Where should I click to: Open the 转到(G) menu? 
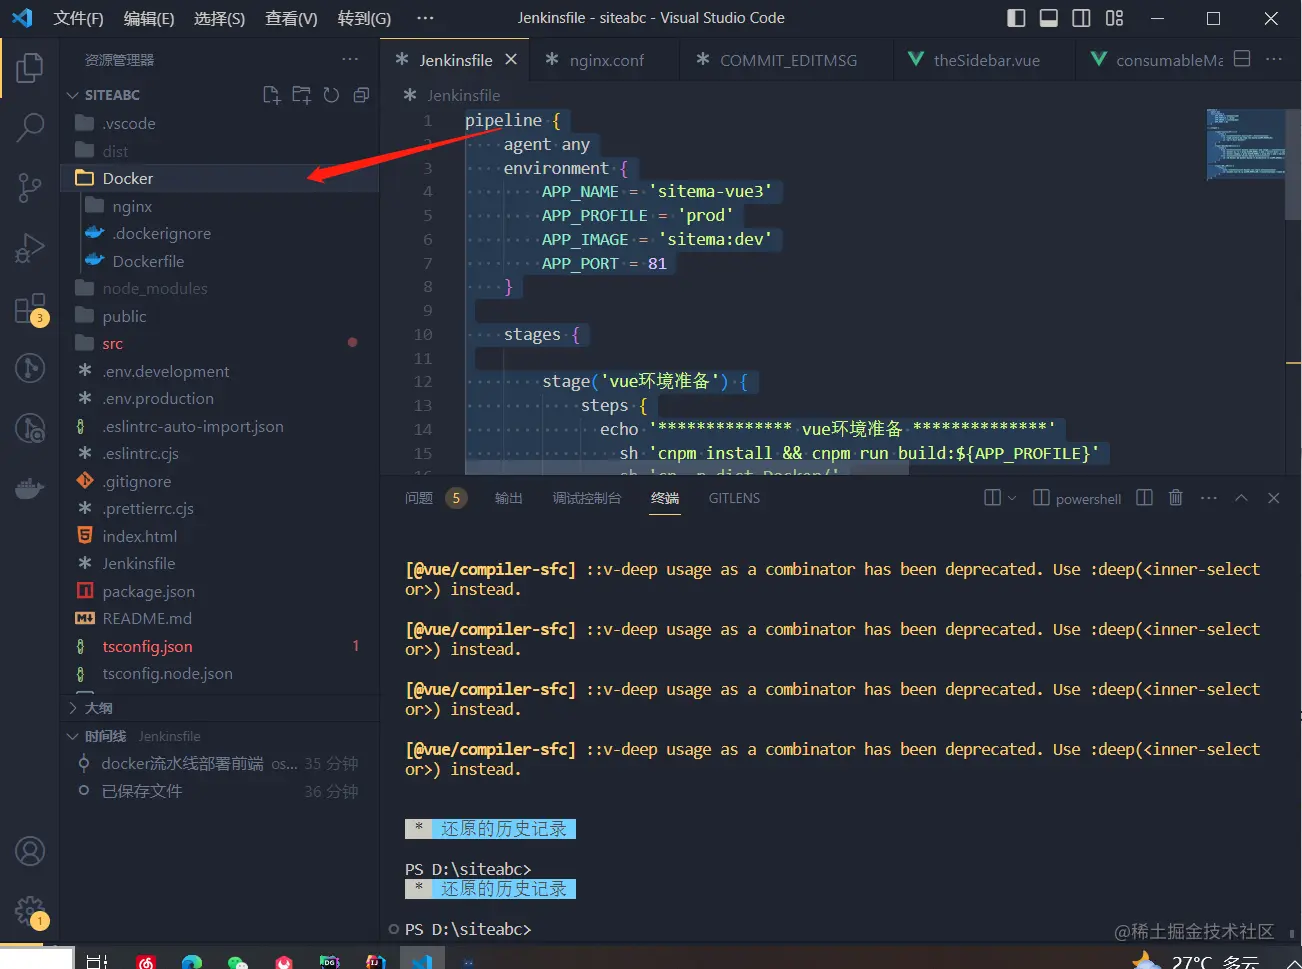(364, 18)
